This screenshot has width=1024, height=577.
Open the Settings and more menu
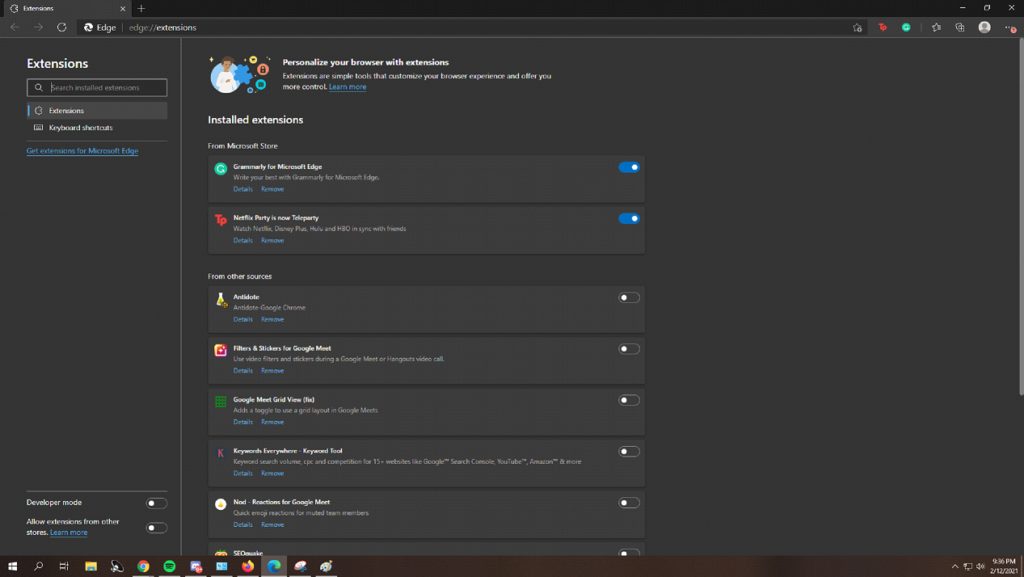1010,27
